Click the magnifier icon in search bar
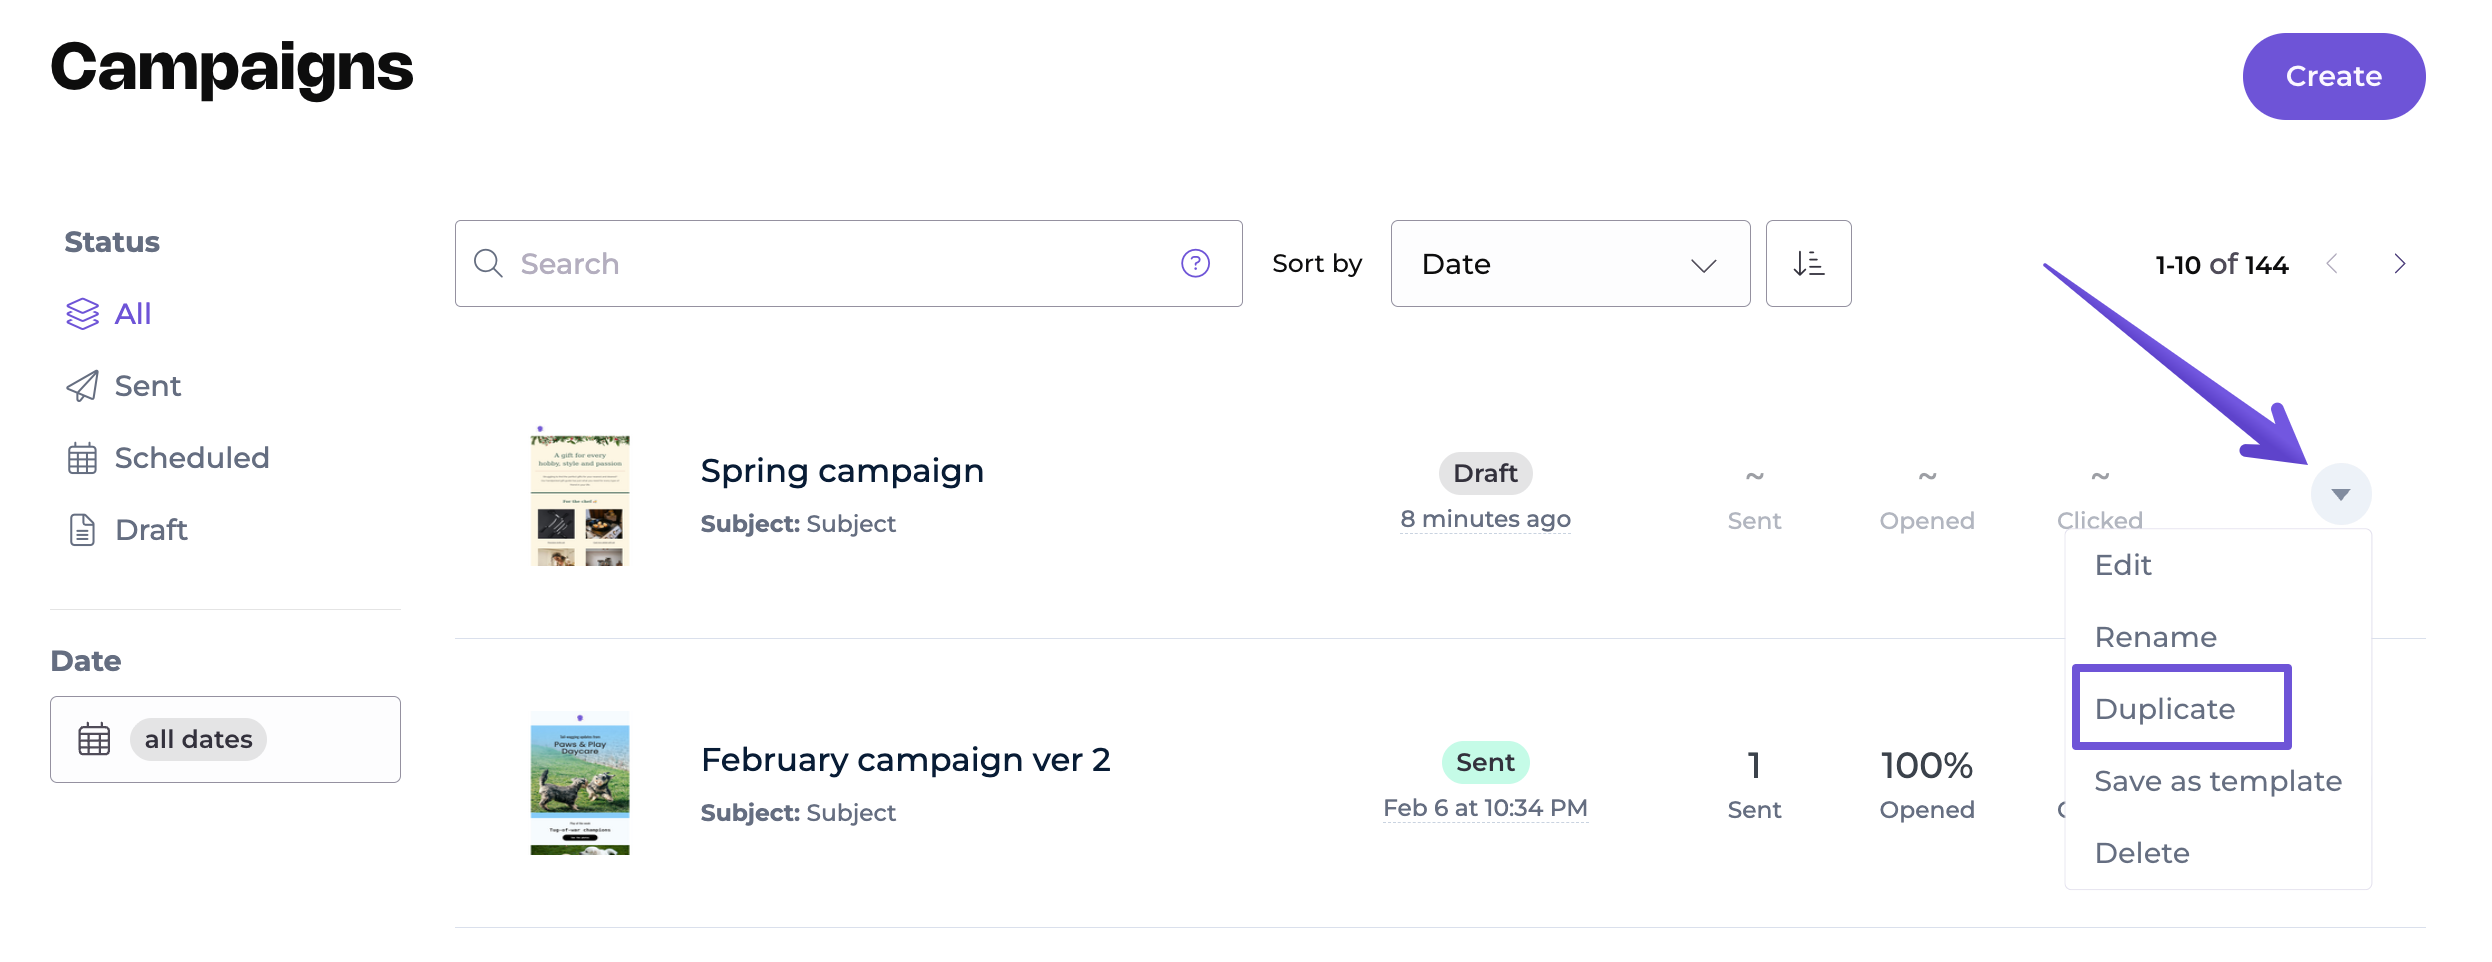Screen dimensions: 2492x962 click(488, 263)
